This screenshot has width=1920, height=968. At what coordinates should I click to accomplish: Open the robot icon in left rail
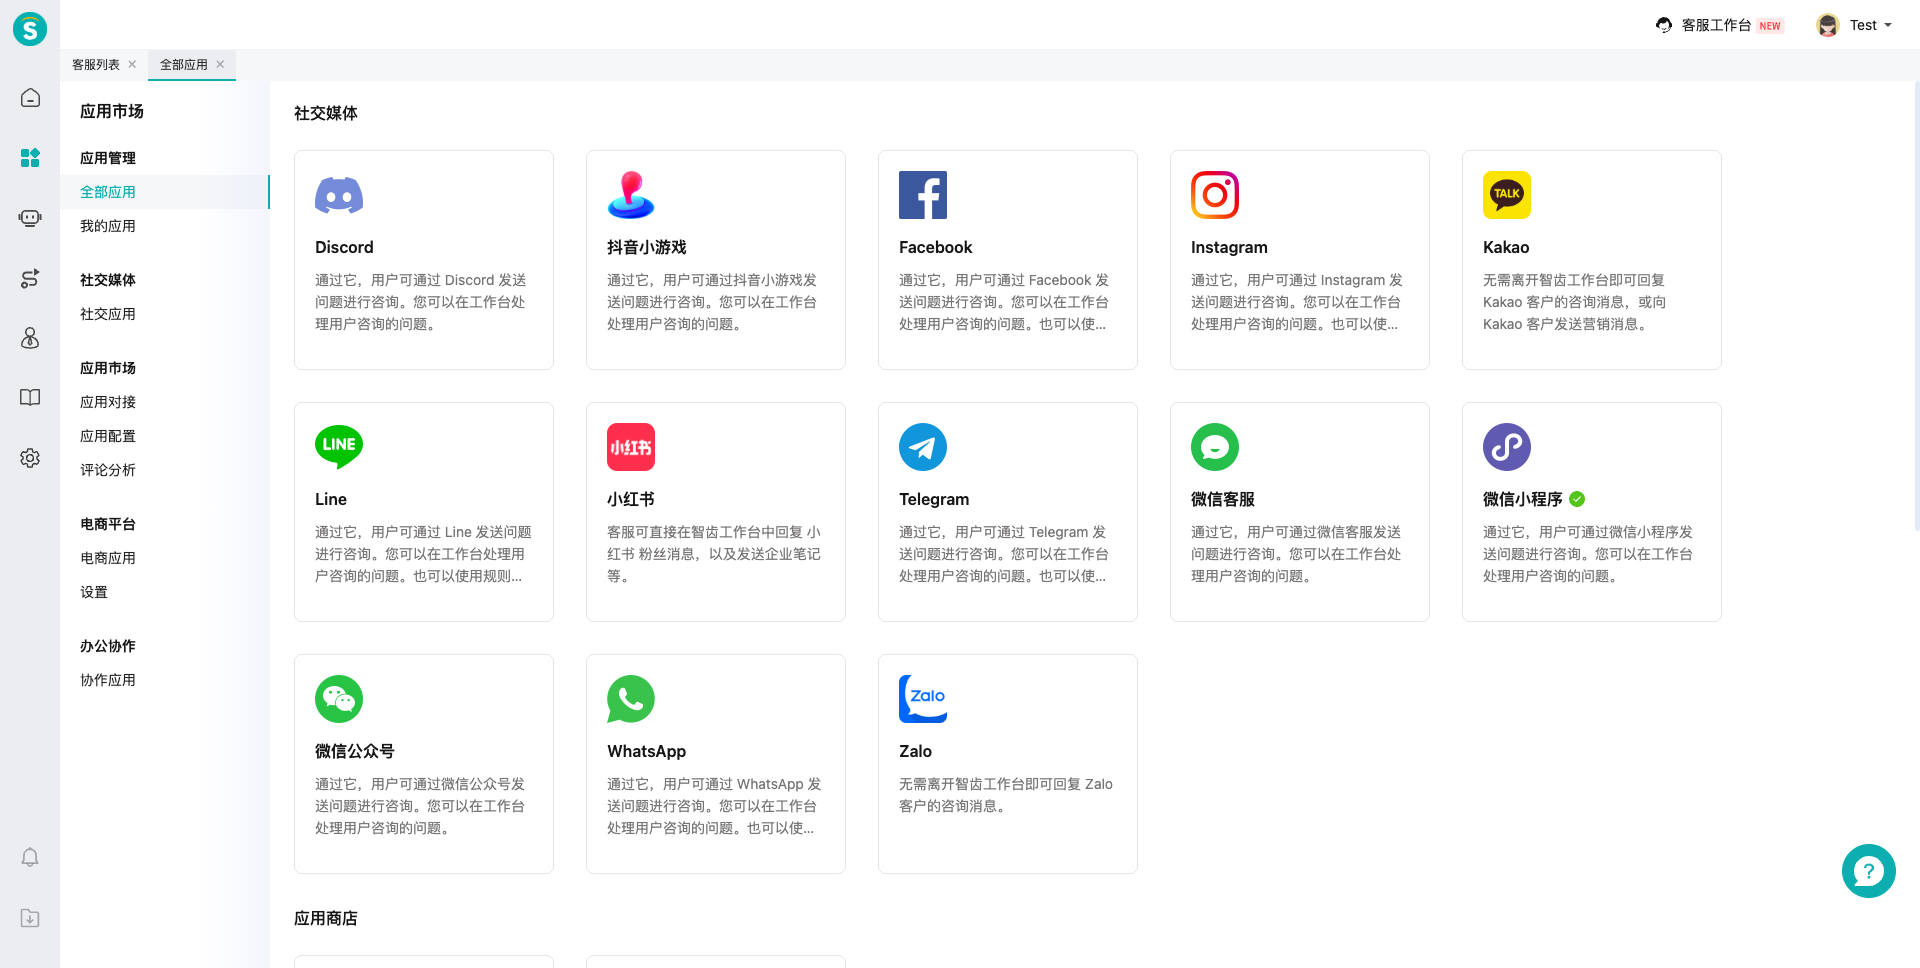click(x=30, y=218)
